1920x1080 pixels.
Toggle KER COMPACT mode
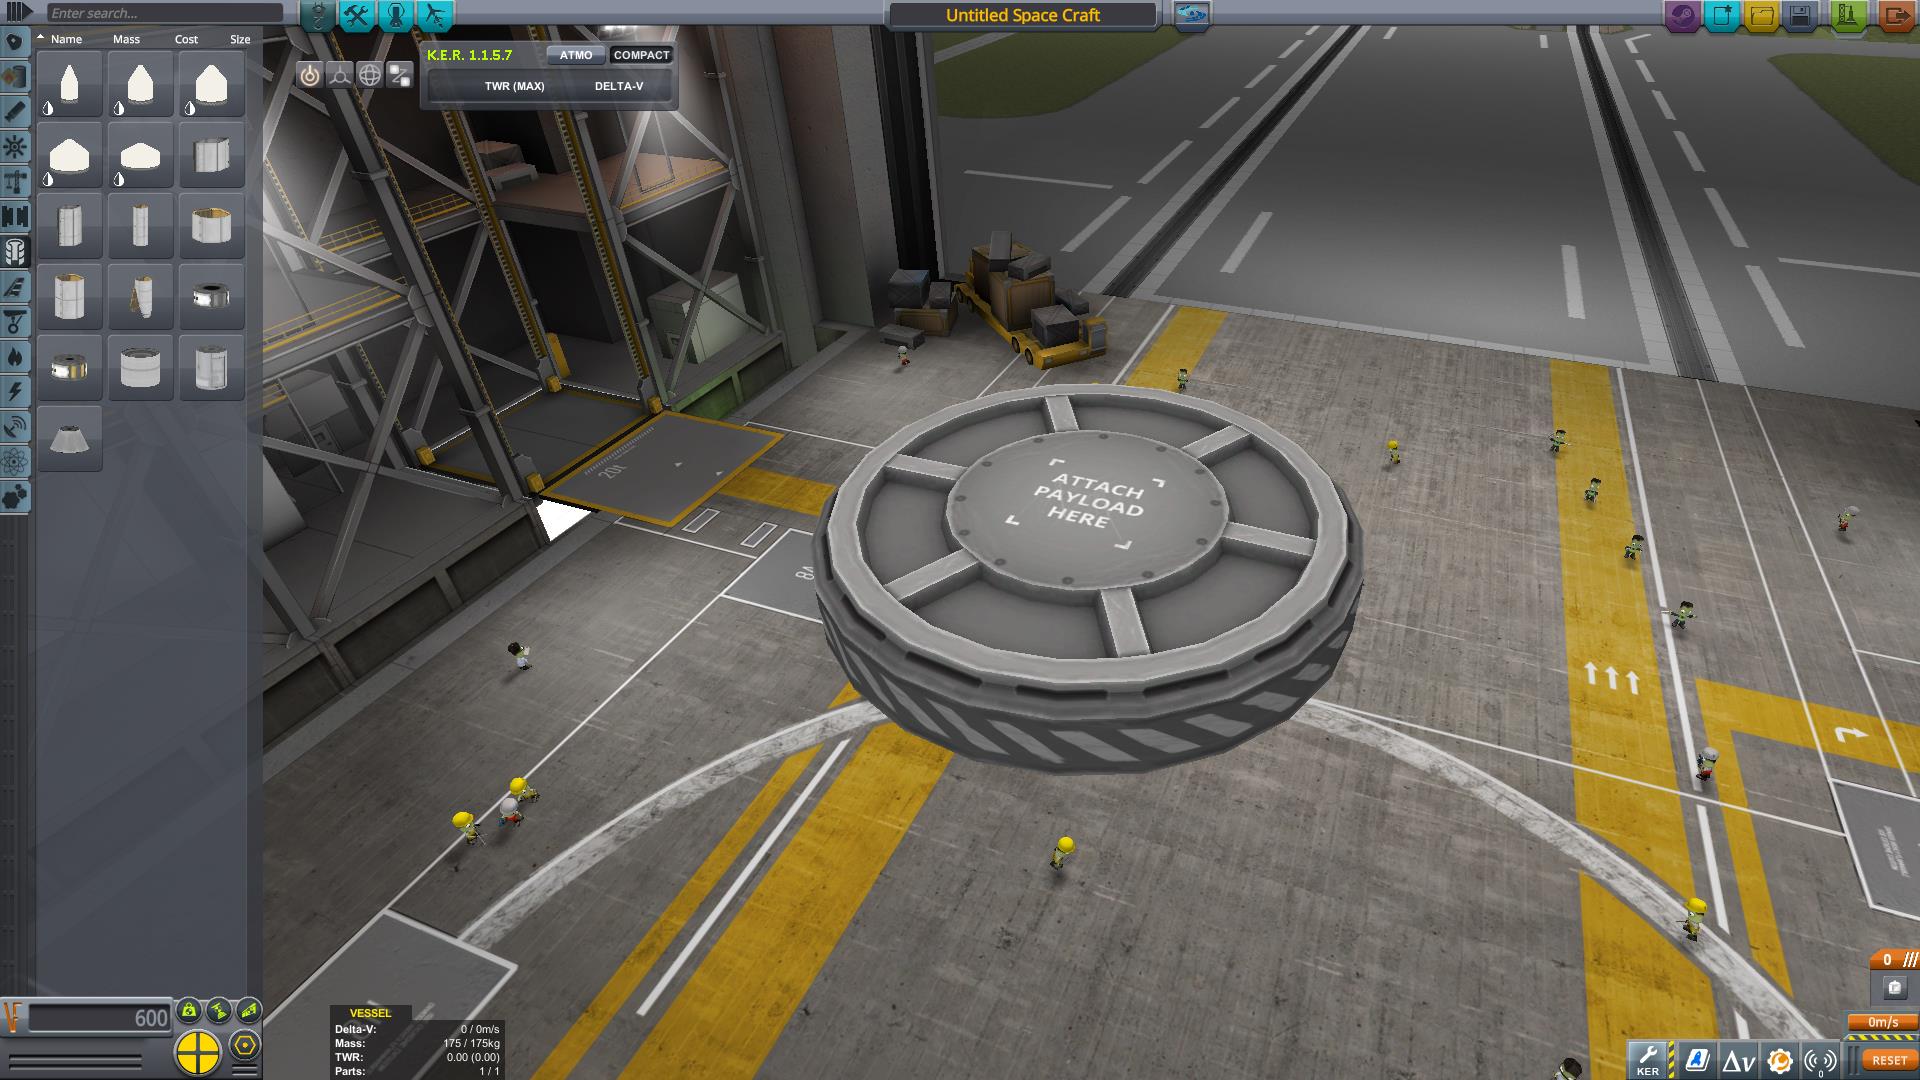641,55
